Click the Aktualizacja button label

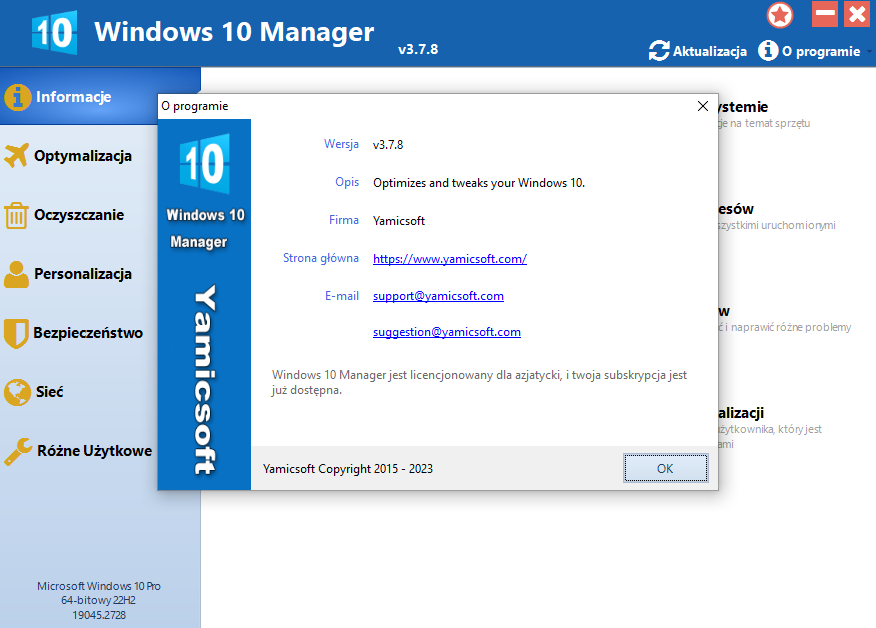click(710, 51)
